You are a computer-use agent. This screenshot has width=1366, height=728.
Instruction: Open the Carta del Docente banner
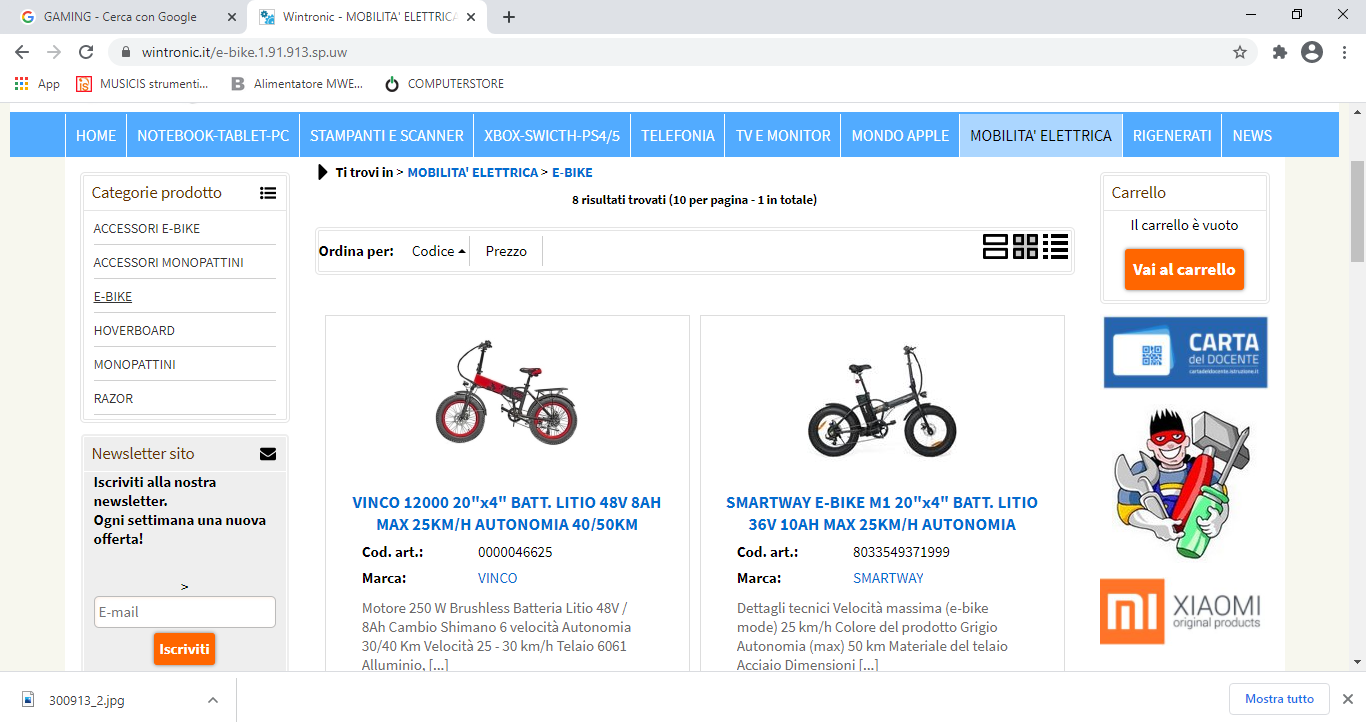point(1185,352)
